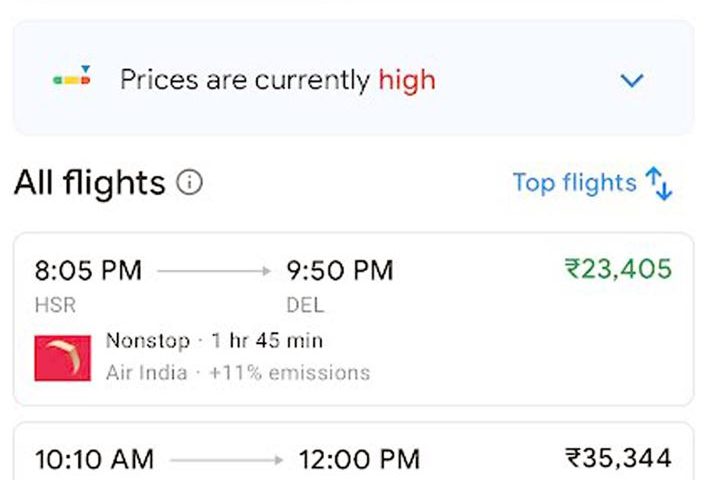Click the "+11% emissions" label
This screenshot has width=710, height=480.
[x=290, y=373]
